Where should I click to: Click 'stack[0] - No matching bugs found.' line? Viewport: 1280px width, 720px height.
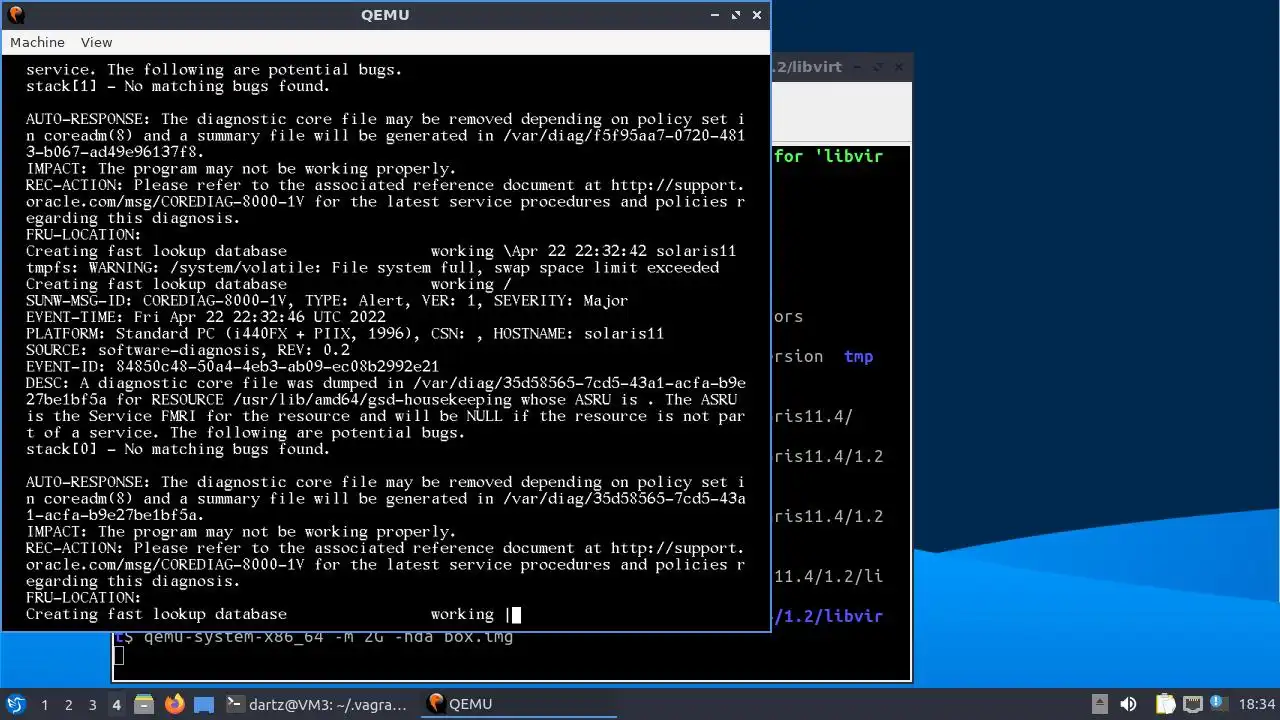[x=178, y=449]
